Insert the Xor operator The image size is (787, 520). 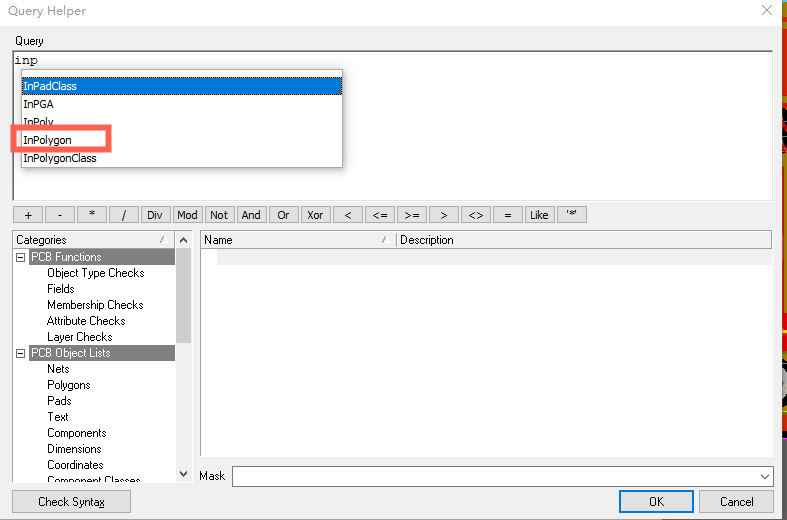(x=316, y=215)
